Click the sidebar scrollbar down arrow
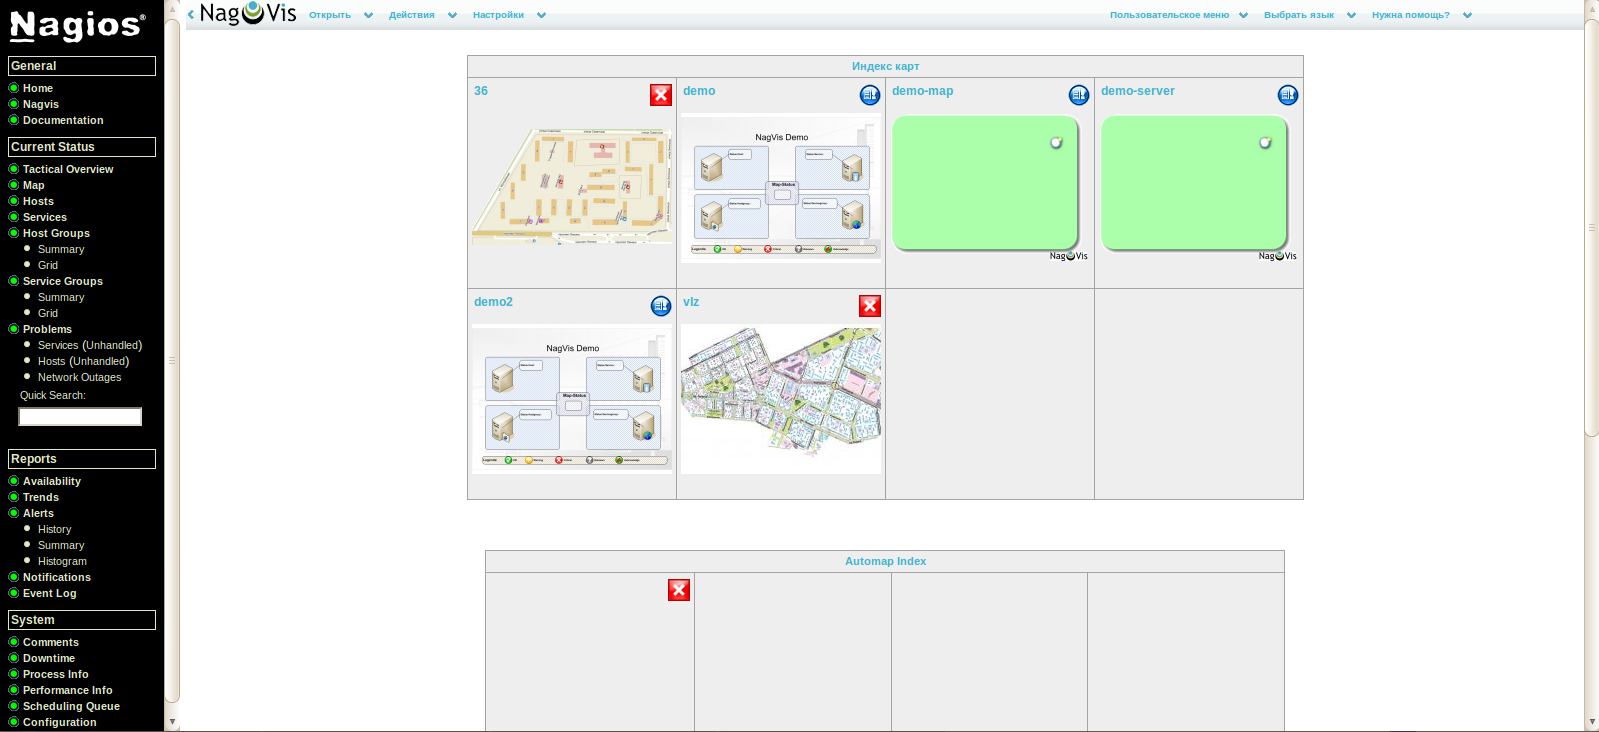The image size is (1599, 732). [172, 722]
